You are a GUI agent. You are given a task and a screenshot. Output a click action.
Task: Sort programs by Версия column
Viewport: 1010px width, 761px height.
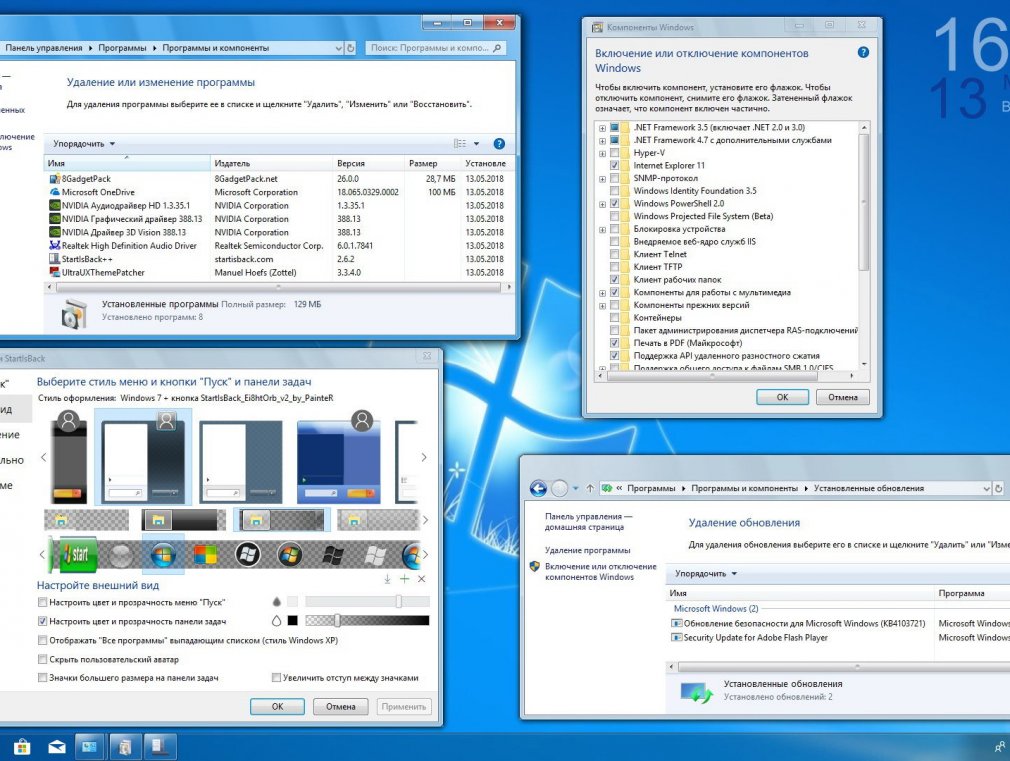tap(369, 163)
